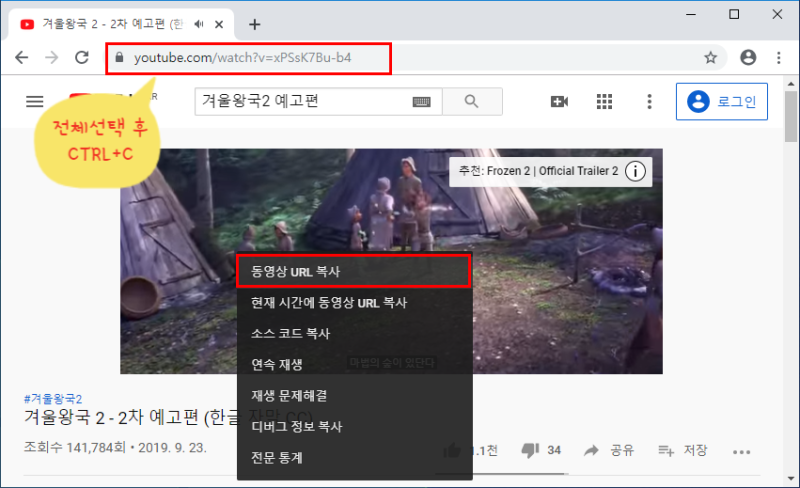
Task: Click the 저장 save-to-playlist button
Action: pyautogui.click(x=683, y=450)
